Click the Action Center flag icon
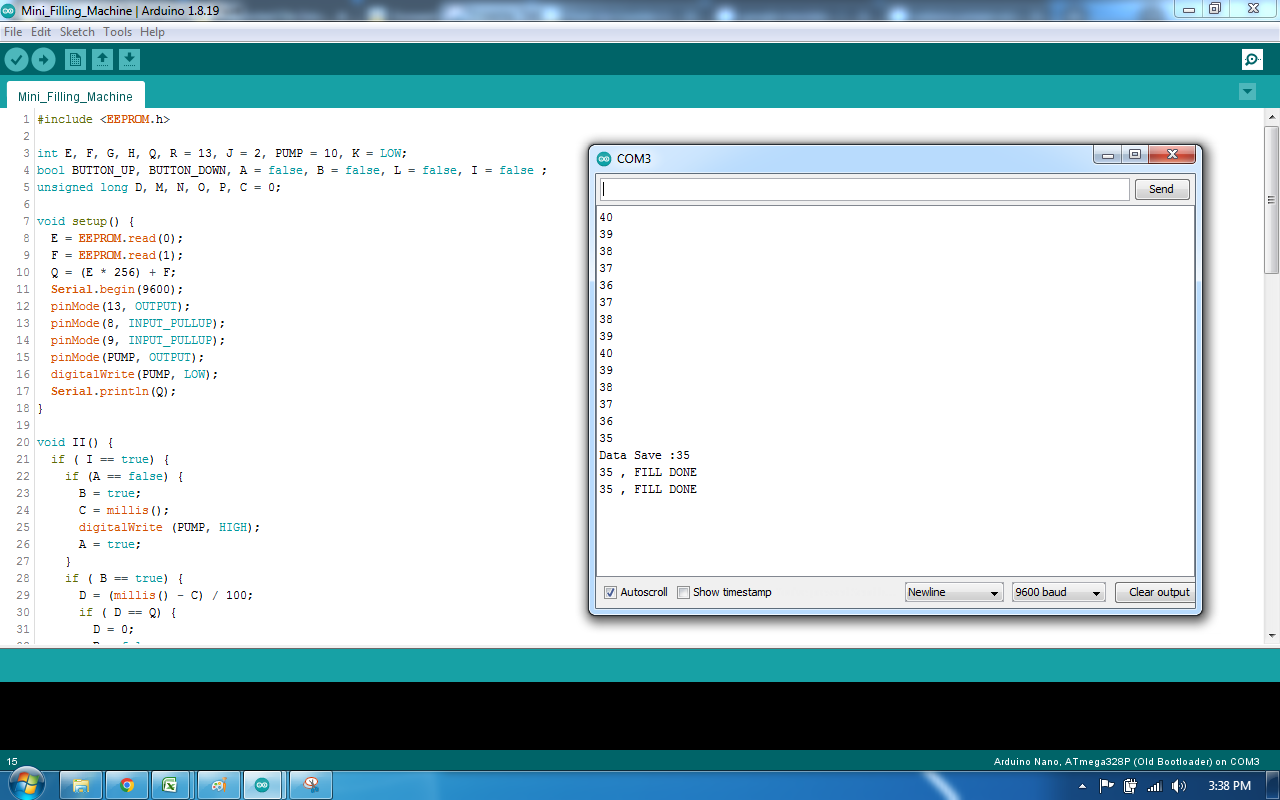Screen dimensions: 1280x800 coord(1107,786)
